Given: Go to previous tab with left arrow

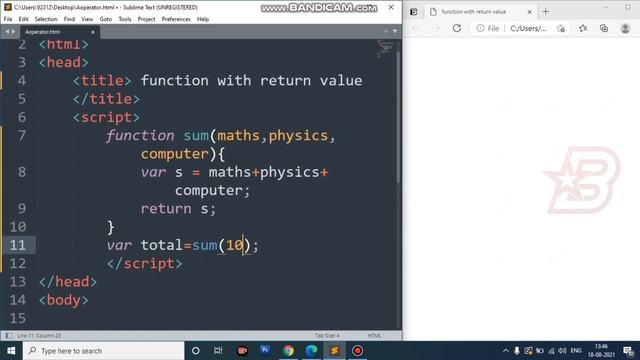Looking at the screenshot, I should pyautogui.click(x=7, y=31).
